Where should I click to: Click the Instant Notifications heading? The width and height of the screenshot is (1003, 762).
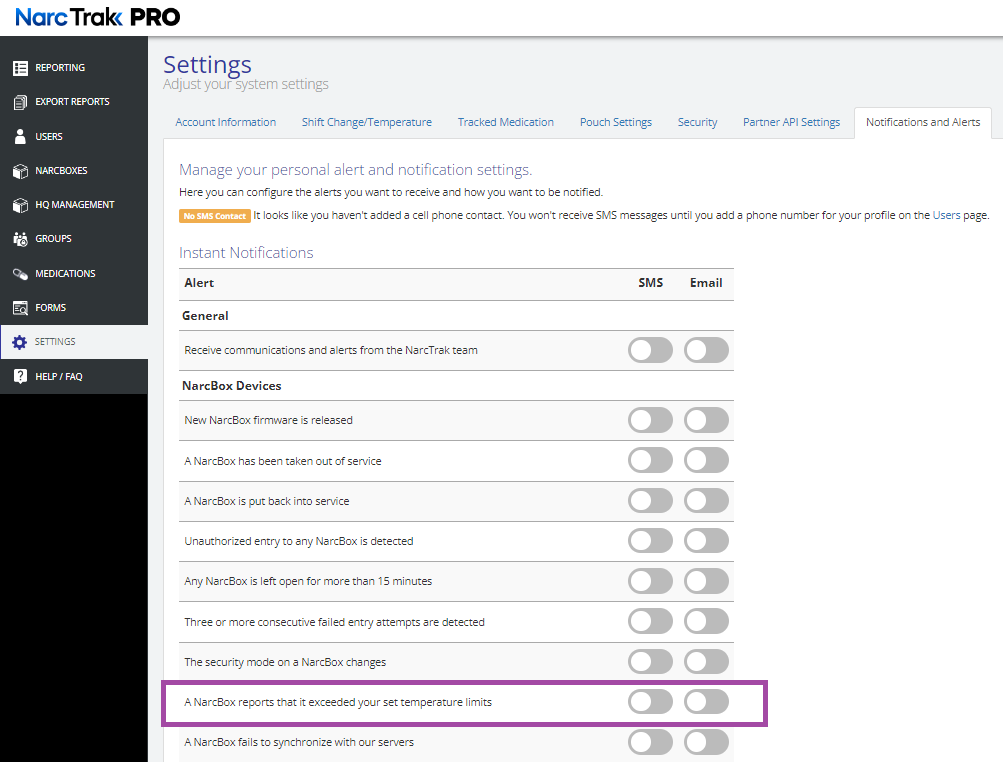(x=246, y=253)
